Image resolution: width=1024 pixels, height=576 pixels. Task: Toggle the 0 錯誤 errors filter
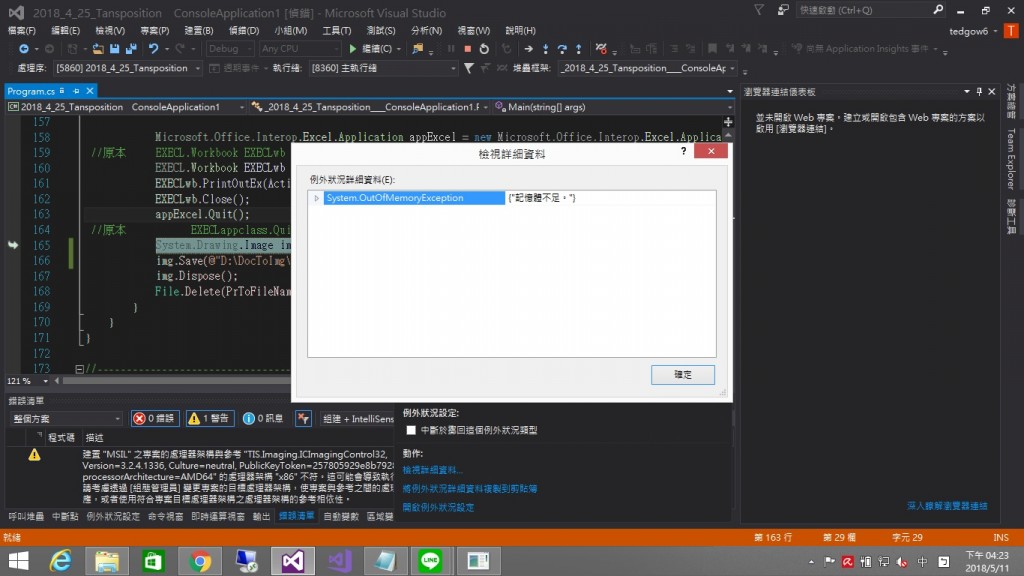(x=155, y=419)
